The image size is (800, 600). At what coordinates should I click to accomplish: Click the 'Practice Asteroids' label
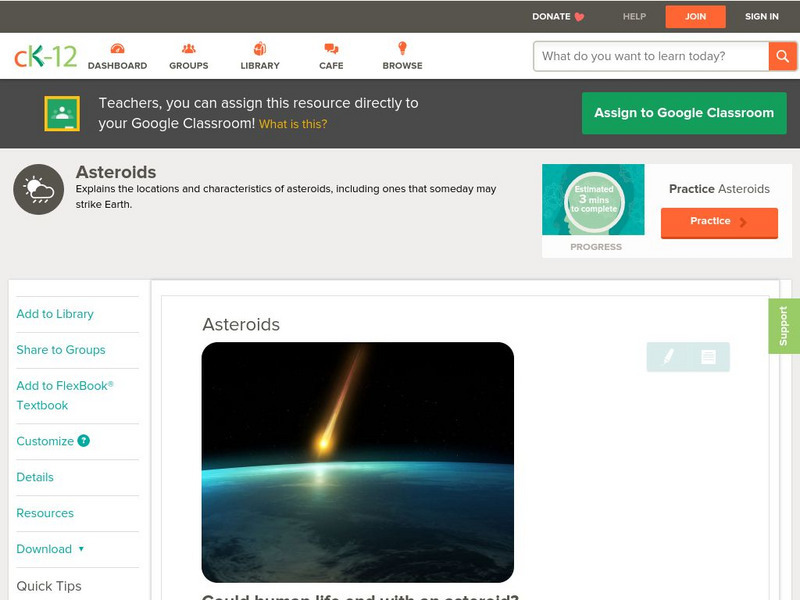[719, 189]
